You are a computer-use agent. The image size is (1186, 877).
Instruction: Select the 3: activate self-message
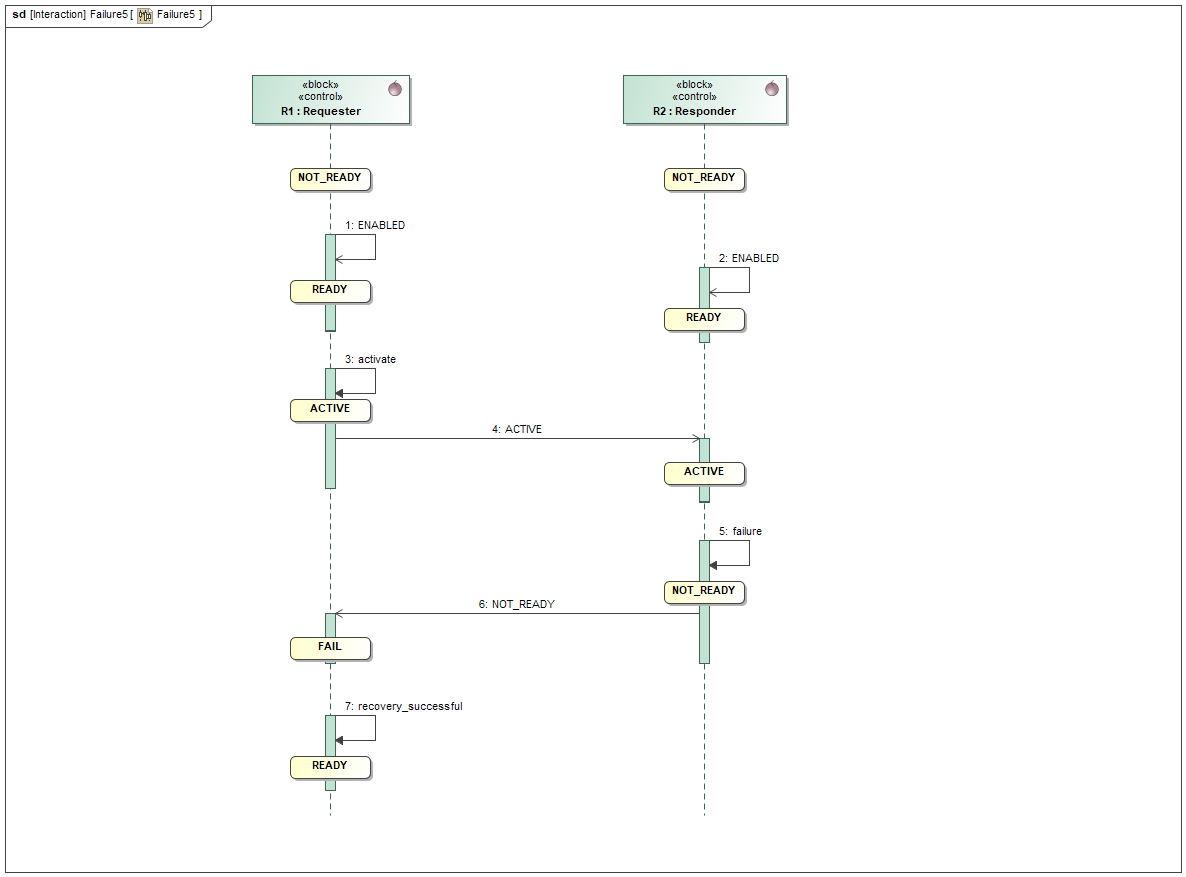[370, 359]
